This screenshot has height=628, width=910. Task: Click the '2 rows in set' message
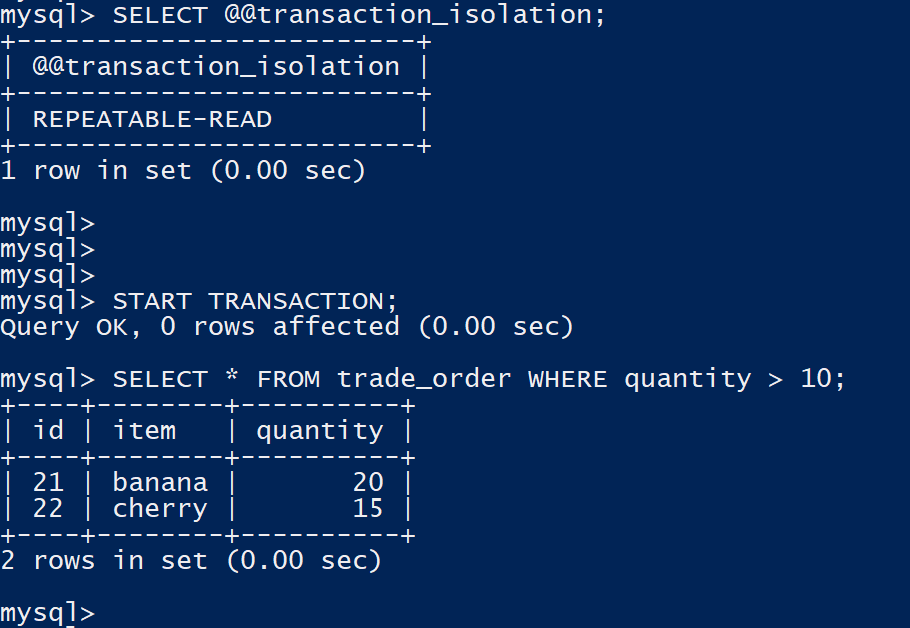pos(191,561)
